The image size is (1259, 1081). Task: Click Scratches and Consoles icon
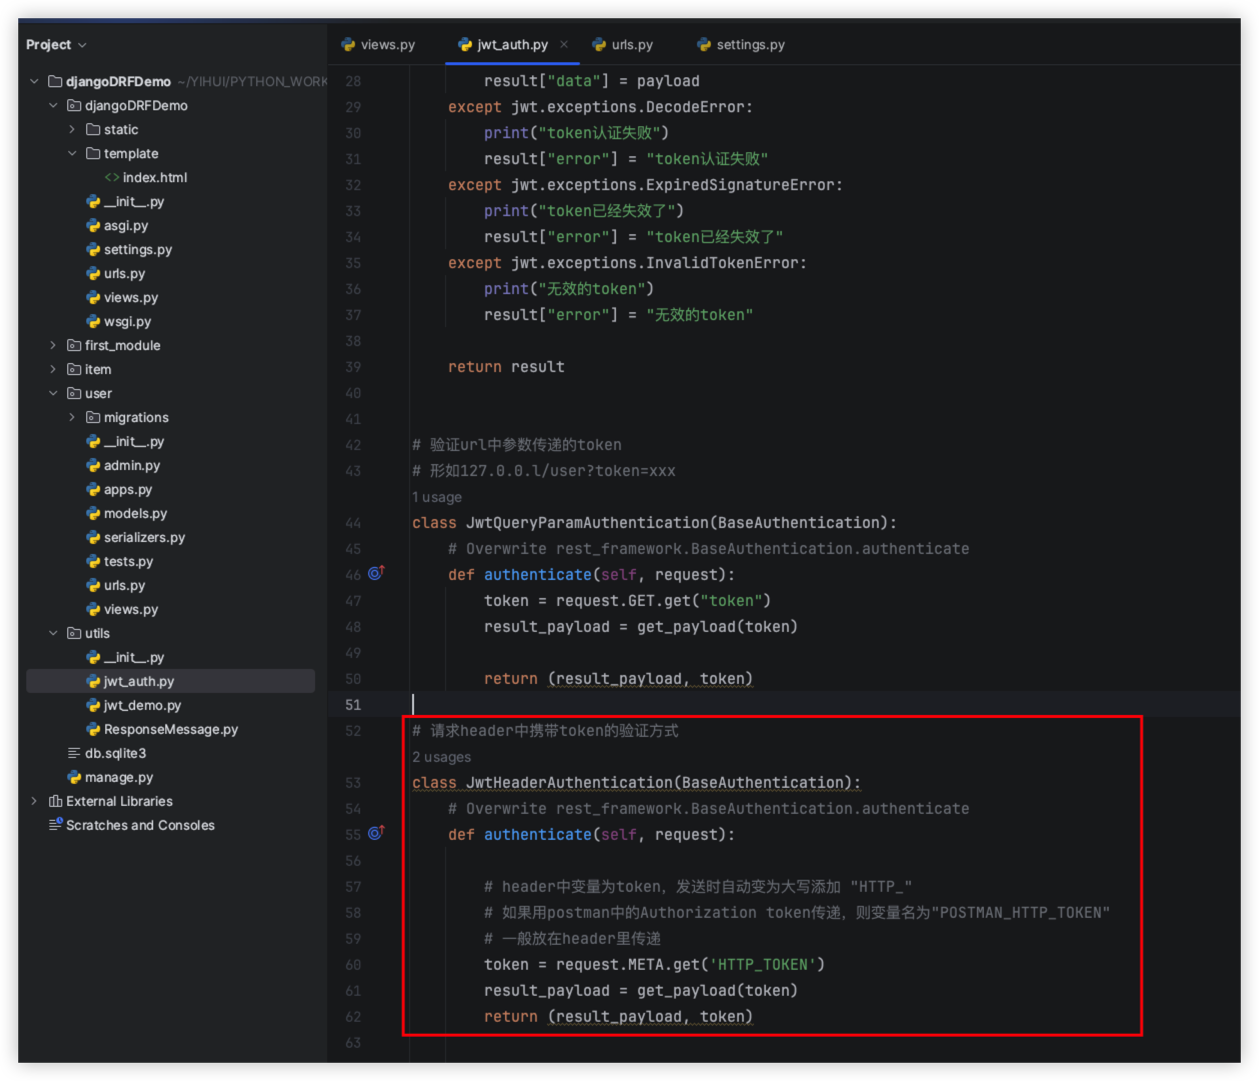55,825
